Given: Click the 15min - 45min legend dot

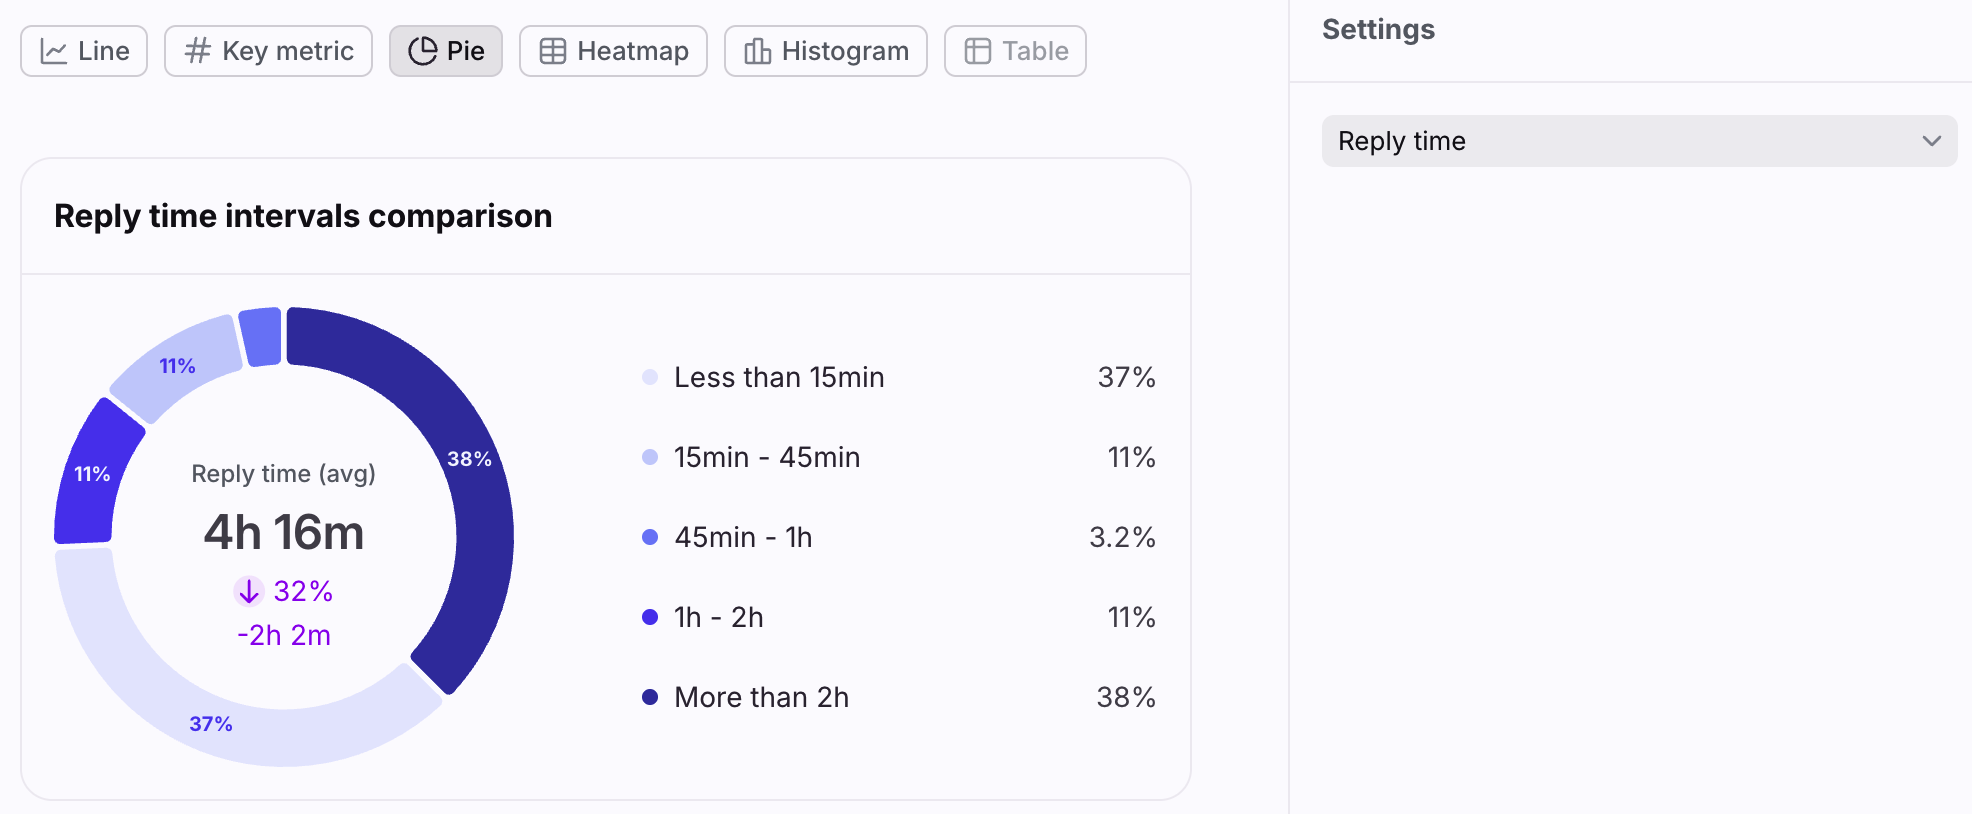Looking at the screenshot, I should [650, 457].
